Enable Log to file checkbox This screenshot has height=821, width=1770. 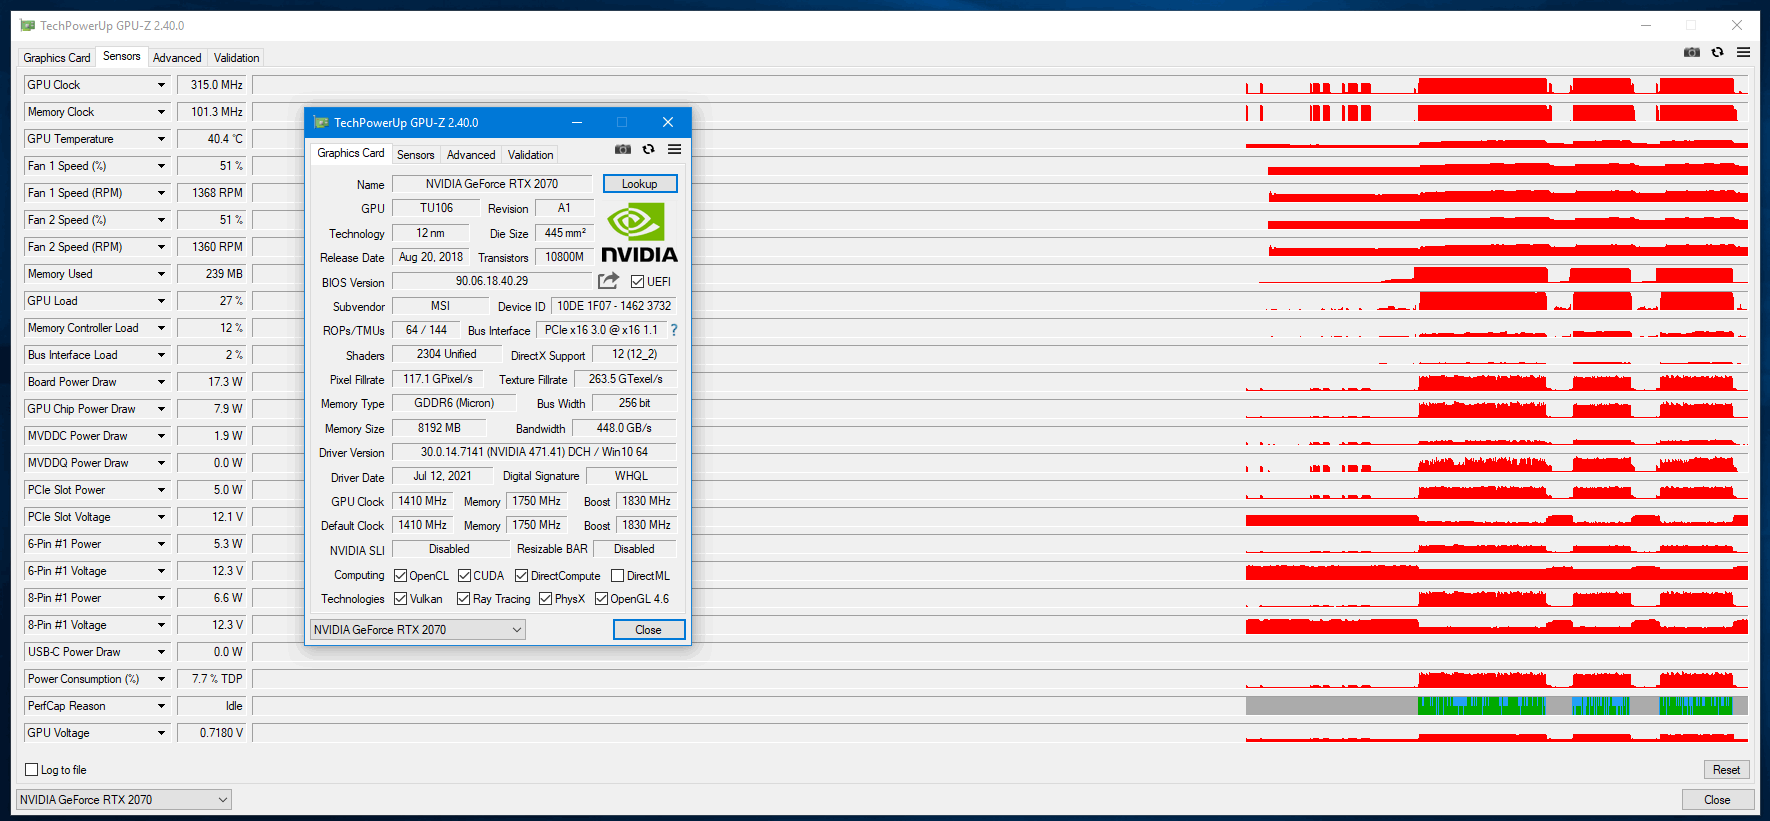(x=31, y=770)
